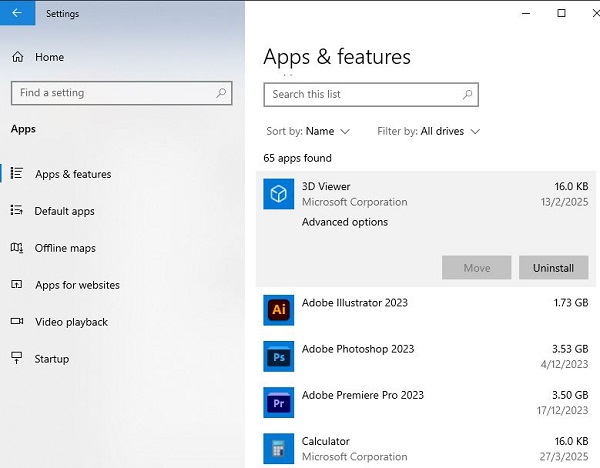Open the Sort by Name dropdown
600x468 pixels.
pyautogui.click(x=308, y=131)
